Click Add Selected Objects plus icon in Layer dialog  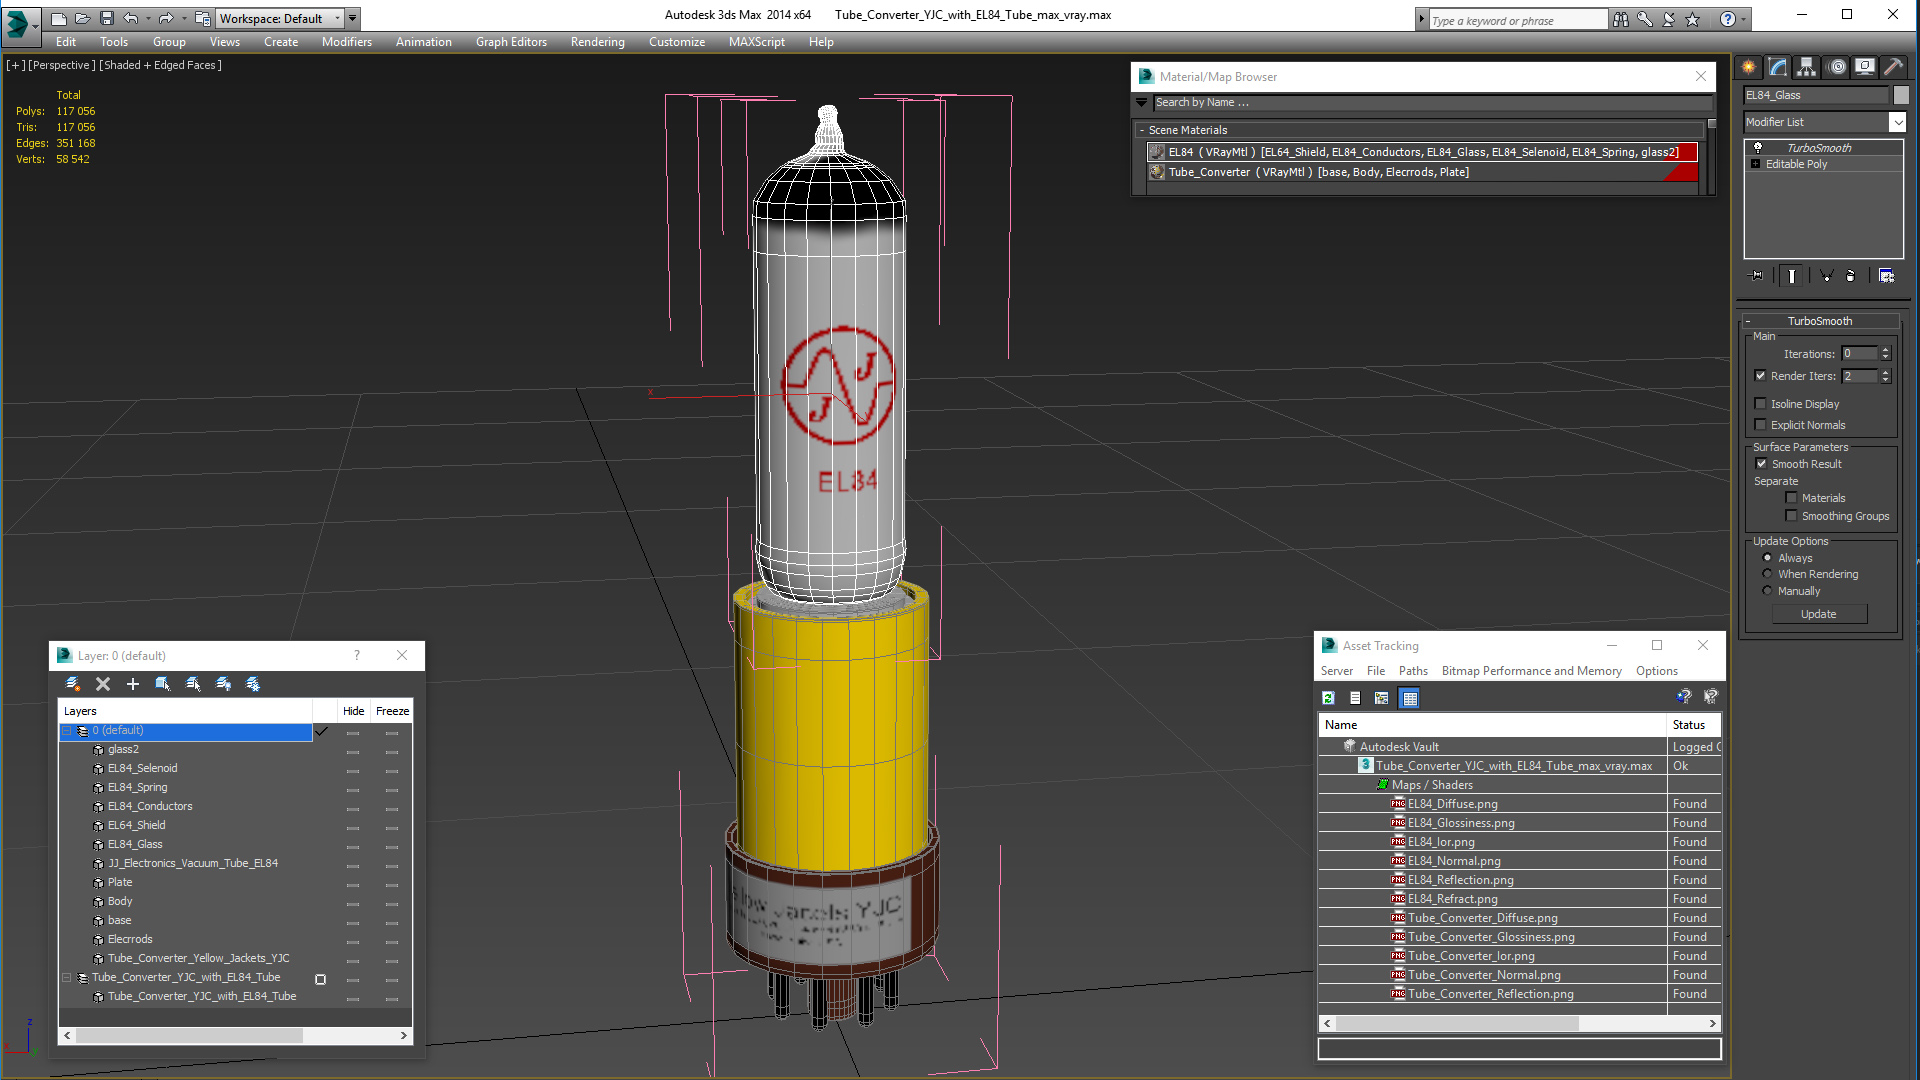point(132,684)
